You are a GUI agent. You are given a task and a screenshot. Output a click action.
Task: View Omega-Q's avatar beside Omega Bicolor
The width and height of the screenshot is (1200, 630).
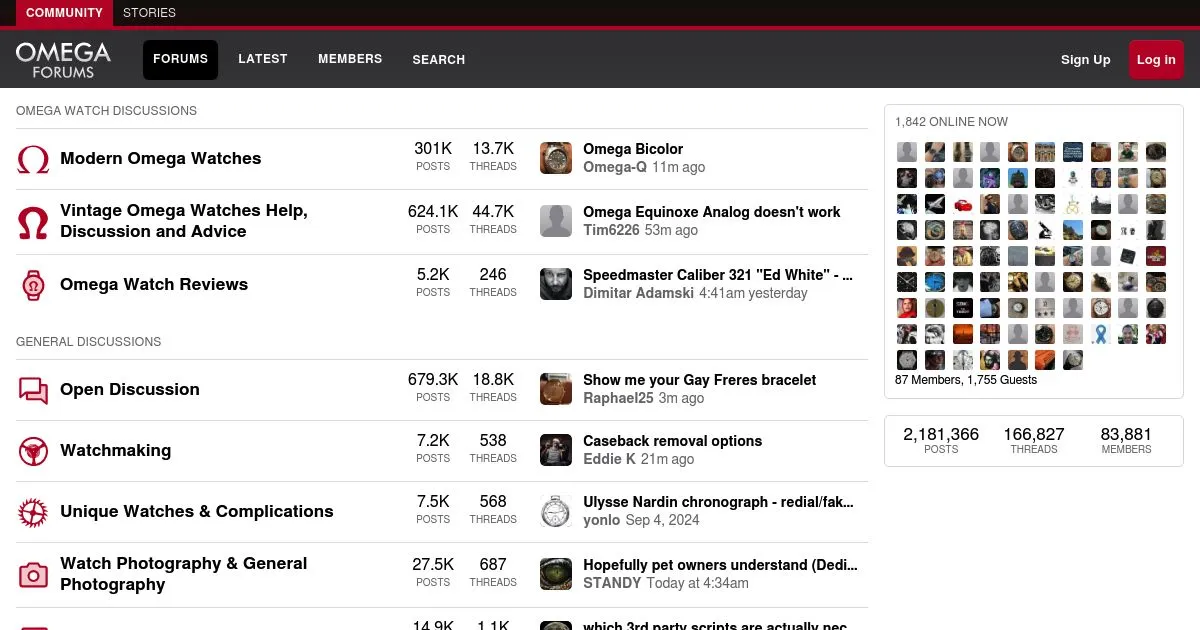[556, 159]
